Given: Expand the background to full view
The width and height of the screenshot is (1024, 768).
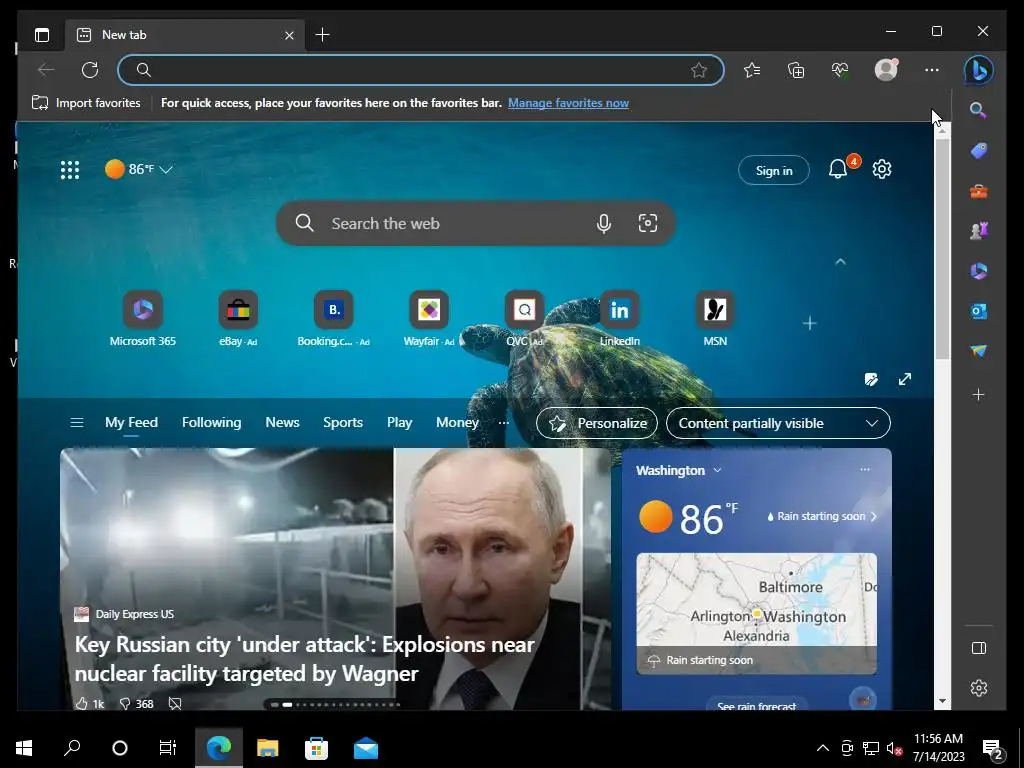Looking at the screenshot, I should [904, 379].
